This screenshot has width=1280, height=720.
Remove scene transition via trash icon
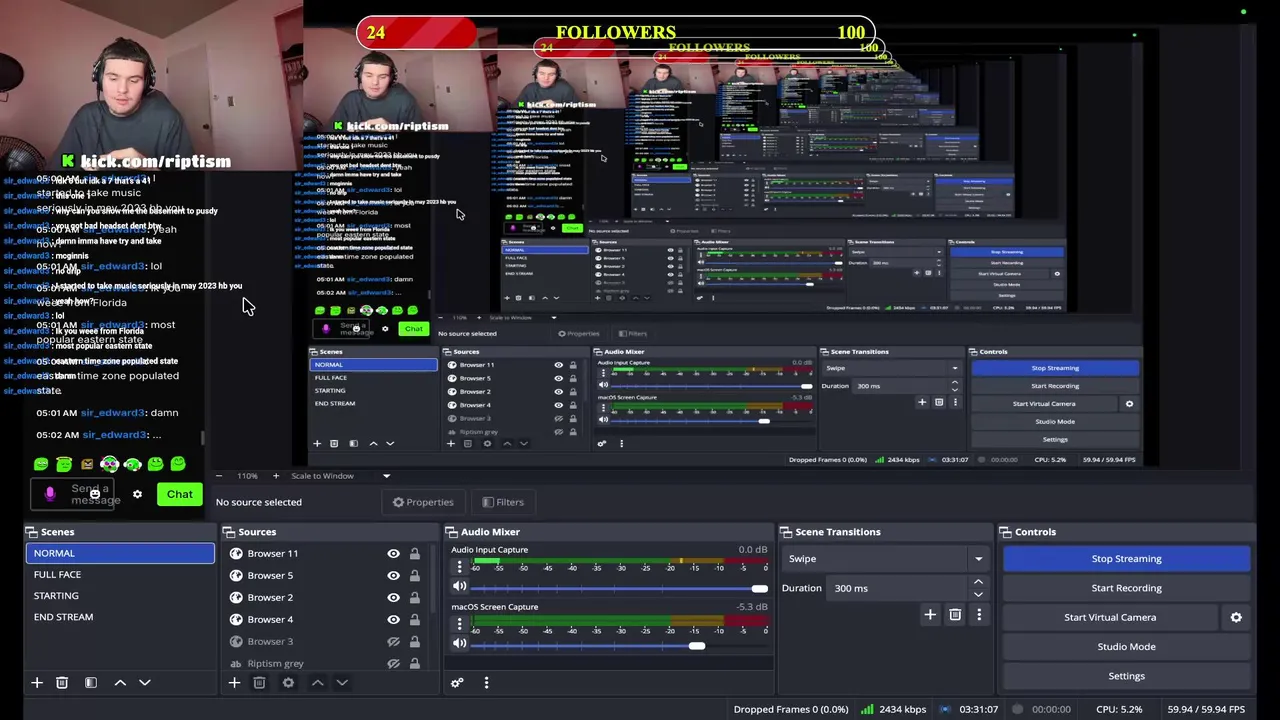(x=955, y=615)
